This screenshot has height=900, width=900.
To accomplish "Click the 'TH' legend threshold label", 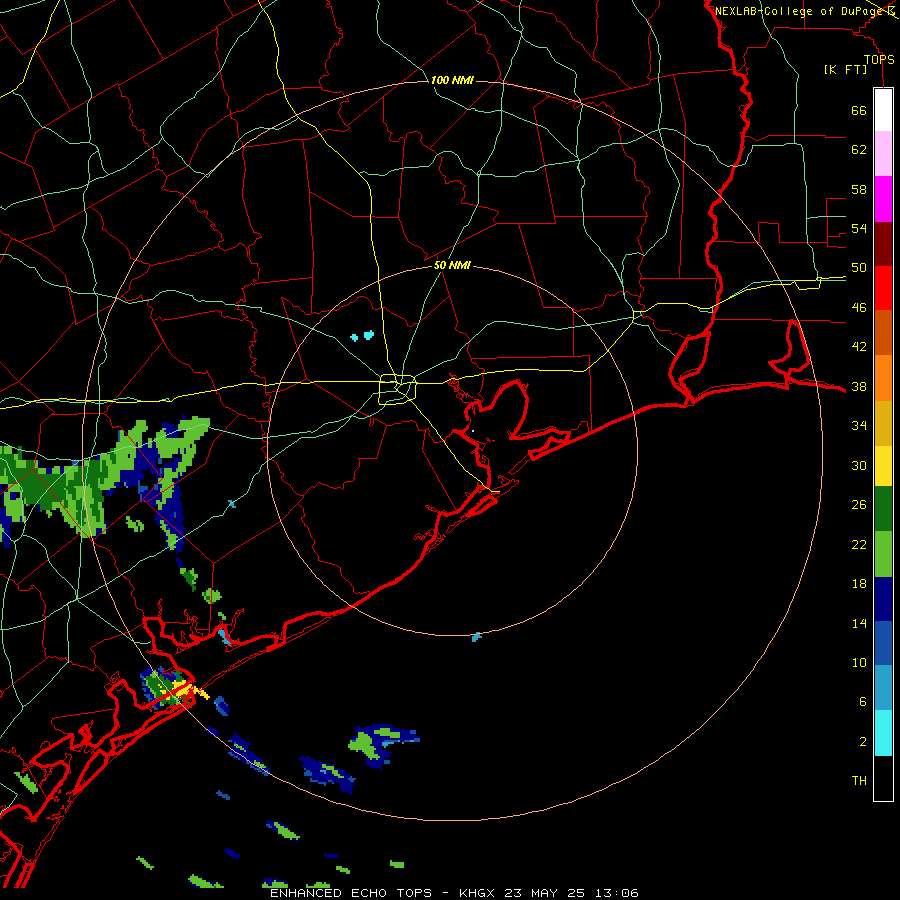I will (859, 780).
